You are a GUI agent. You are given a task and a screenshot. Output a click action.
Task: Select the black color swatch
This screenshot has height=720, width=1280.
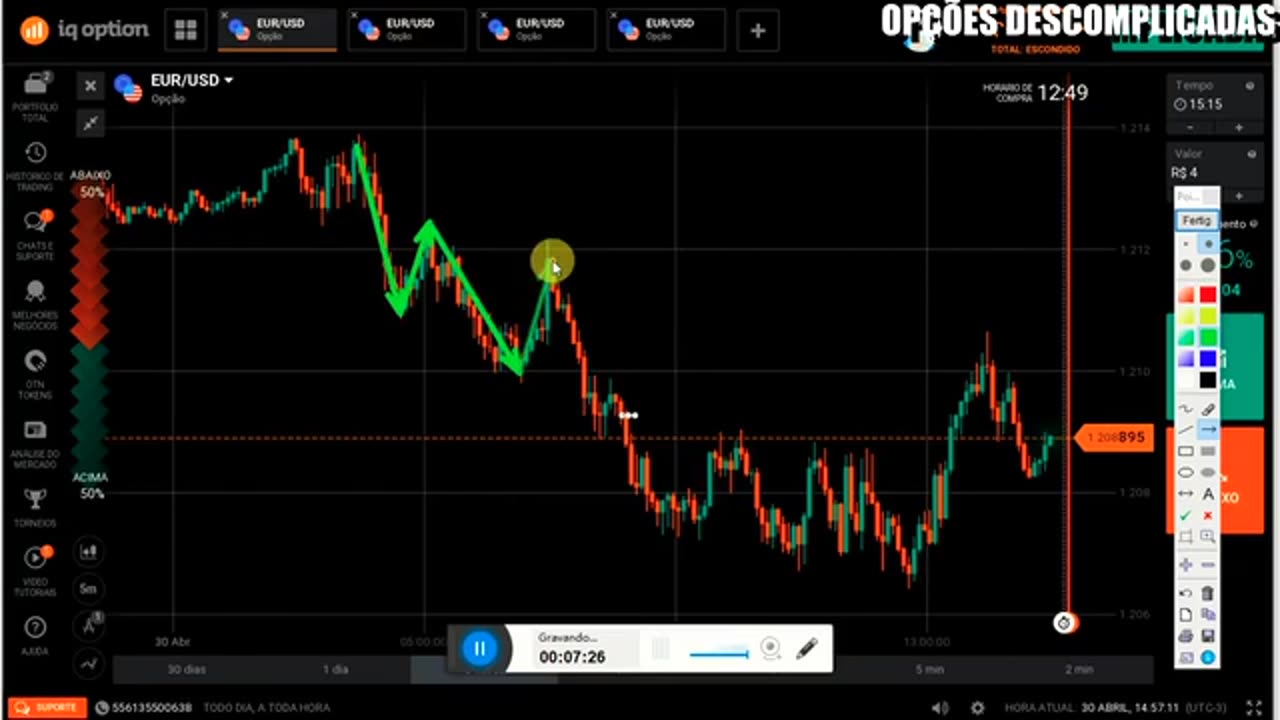pos(1208,381)
